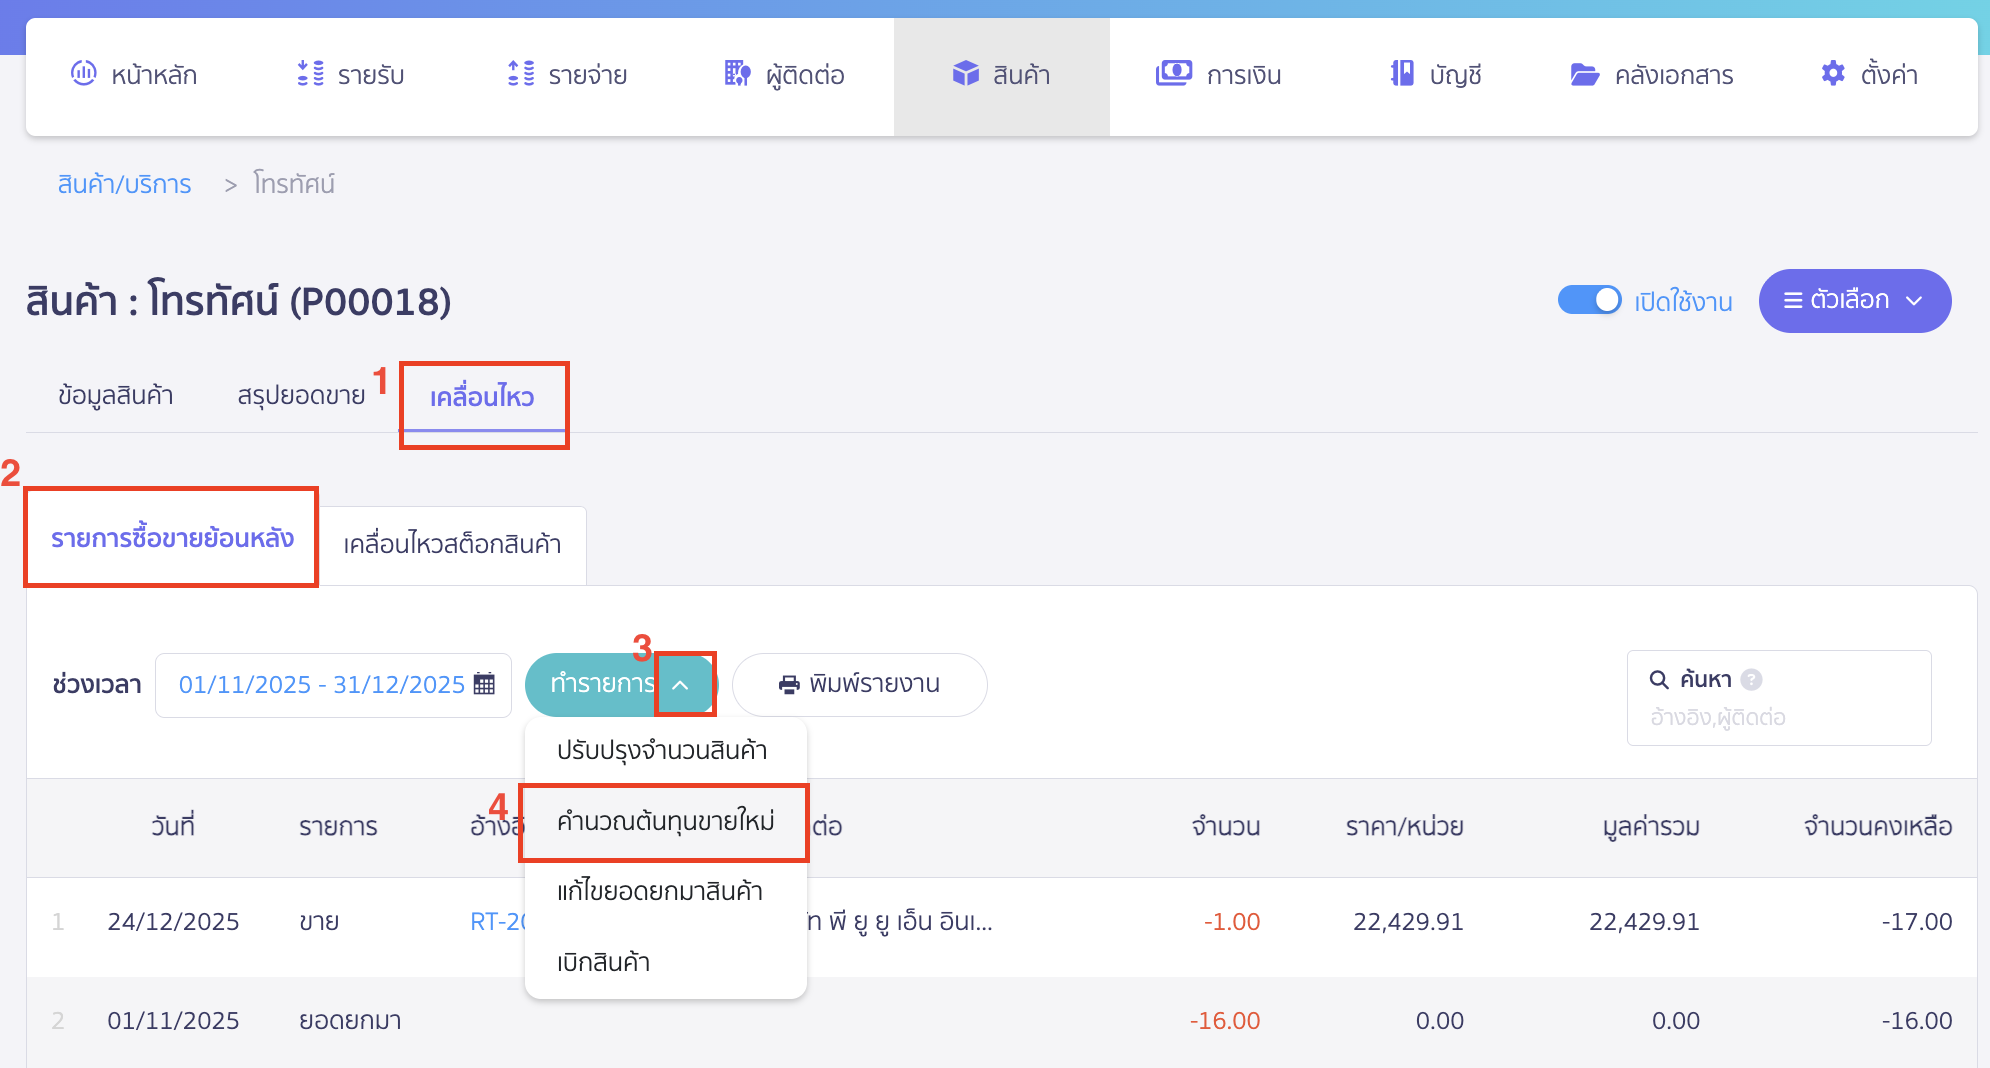This screenshot has height=1068, width=1990.
Task: Select the หน้าหลัก dashboard icon
Action: pos(84,73)
